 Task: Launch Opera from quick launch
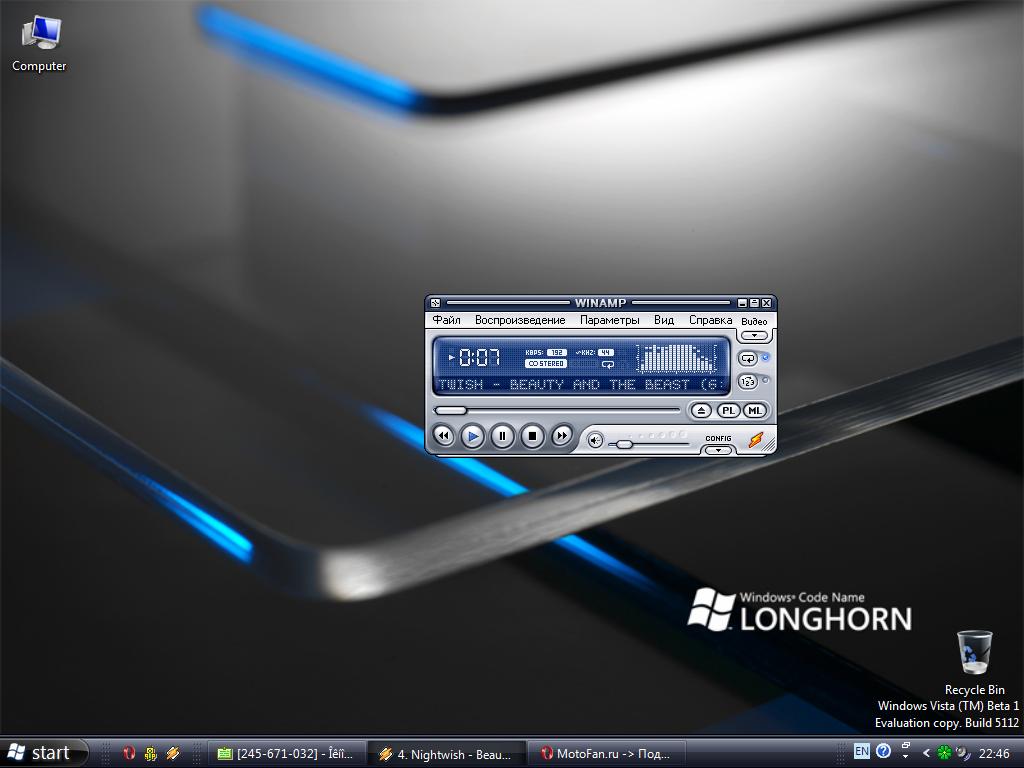[x=129, y=754]
